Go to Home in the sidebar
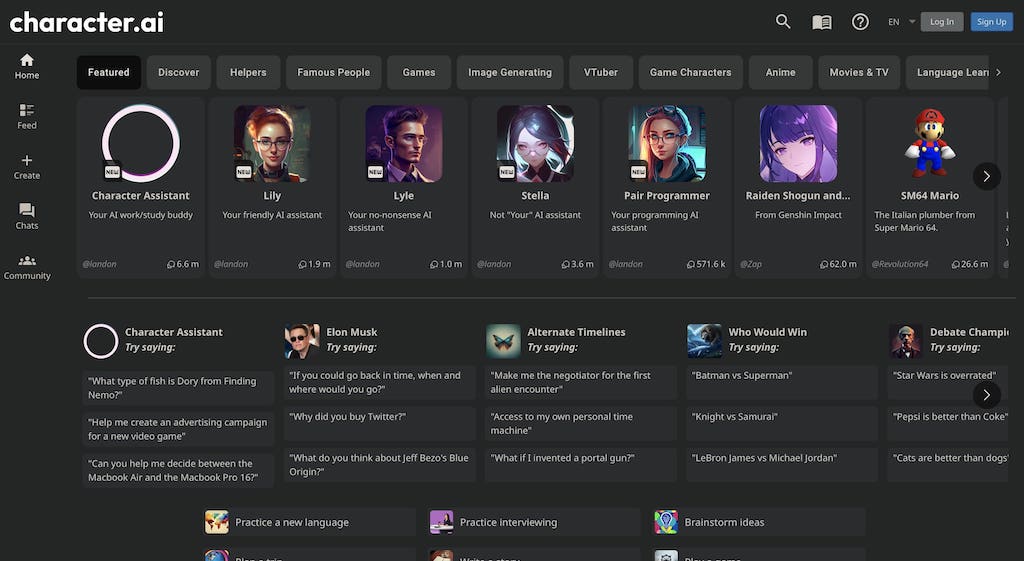The width and height of the screenshot is (1024, 561). coord(27,66)
